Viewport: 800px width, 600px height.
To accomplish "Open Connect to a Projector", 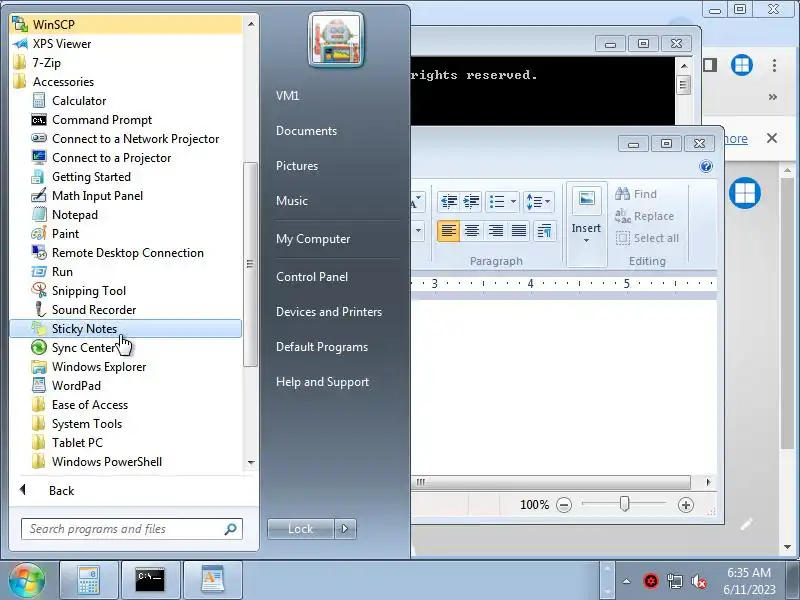I will (x=126, y=158).
